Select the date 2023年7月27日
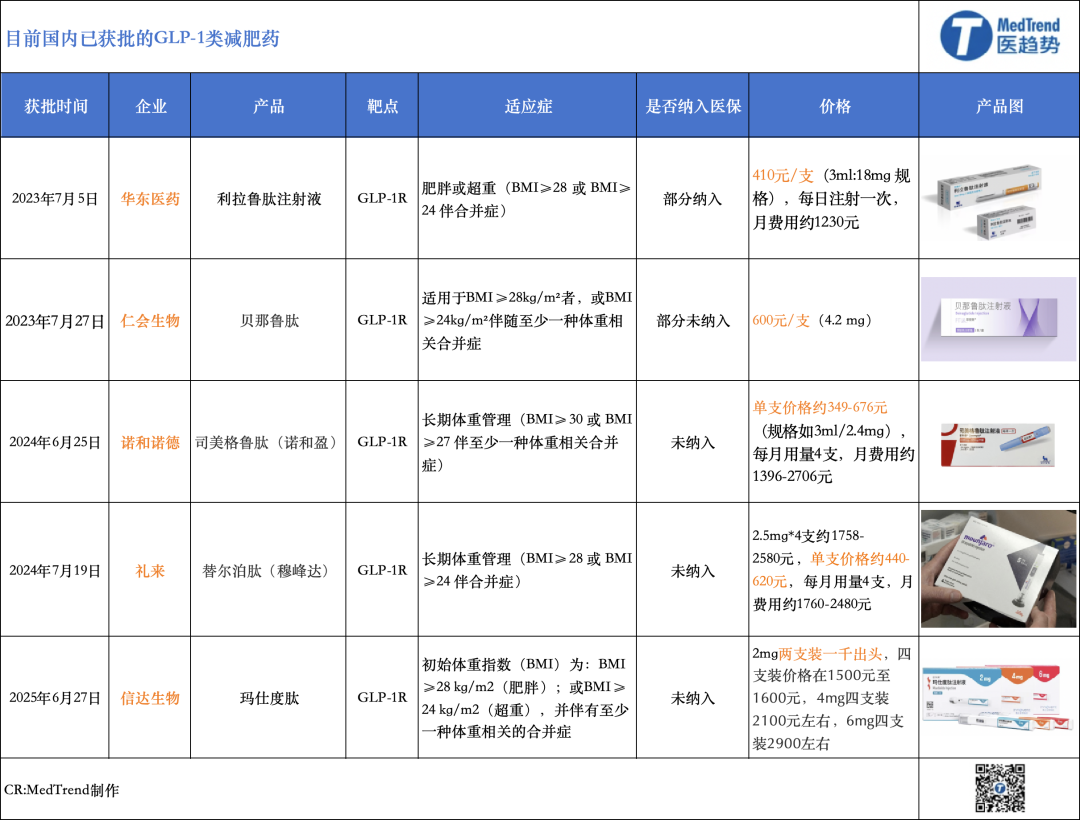Image resolution: width=1080 pixels, height=820 pixels. [x=55, y=321]
